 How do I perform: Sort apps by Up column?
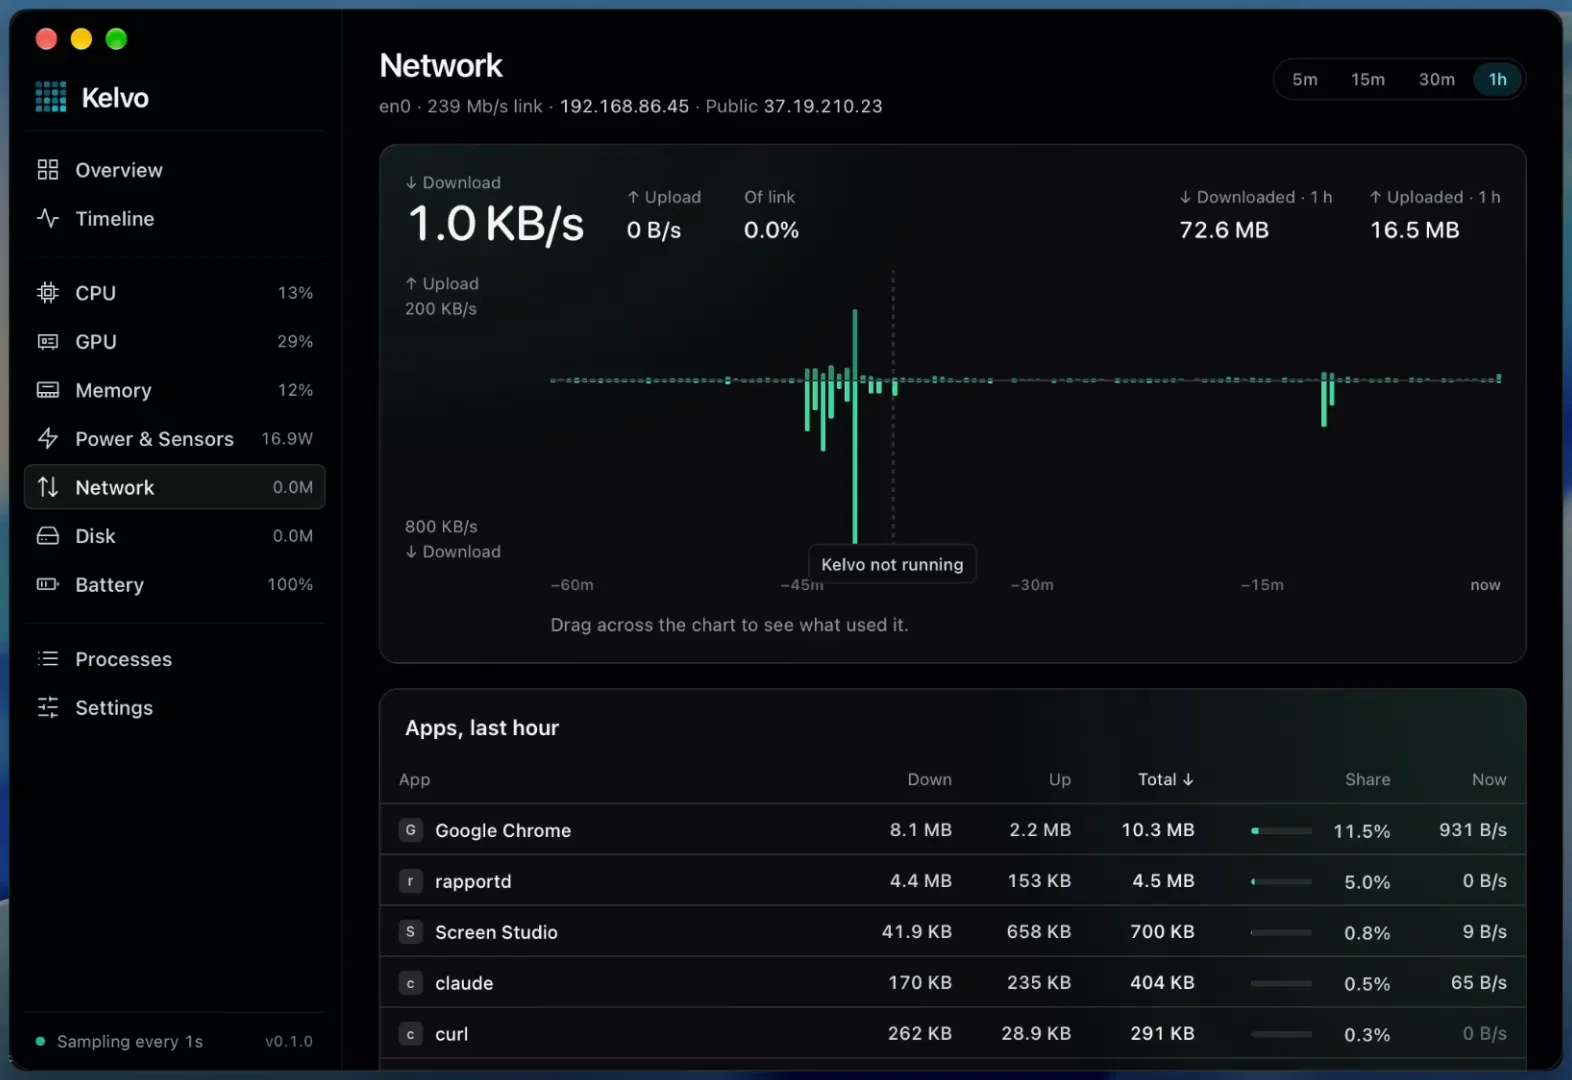point(1060,779)
